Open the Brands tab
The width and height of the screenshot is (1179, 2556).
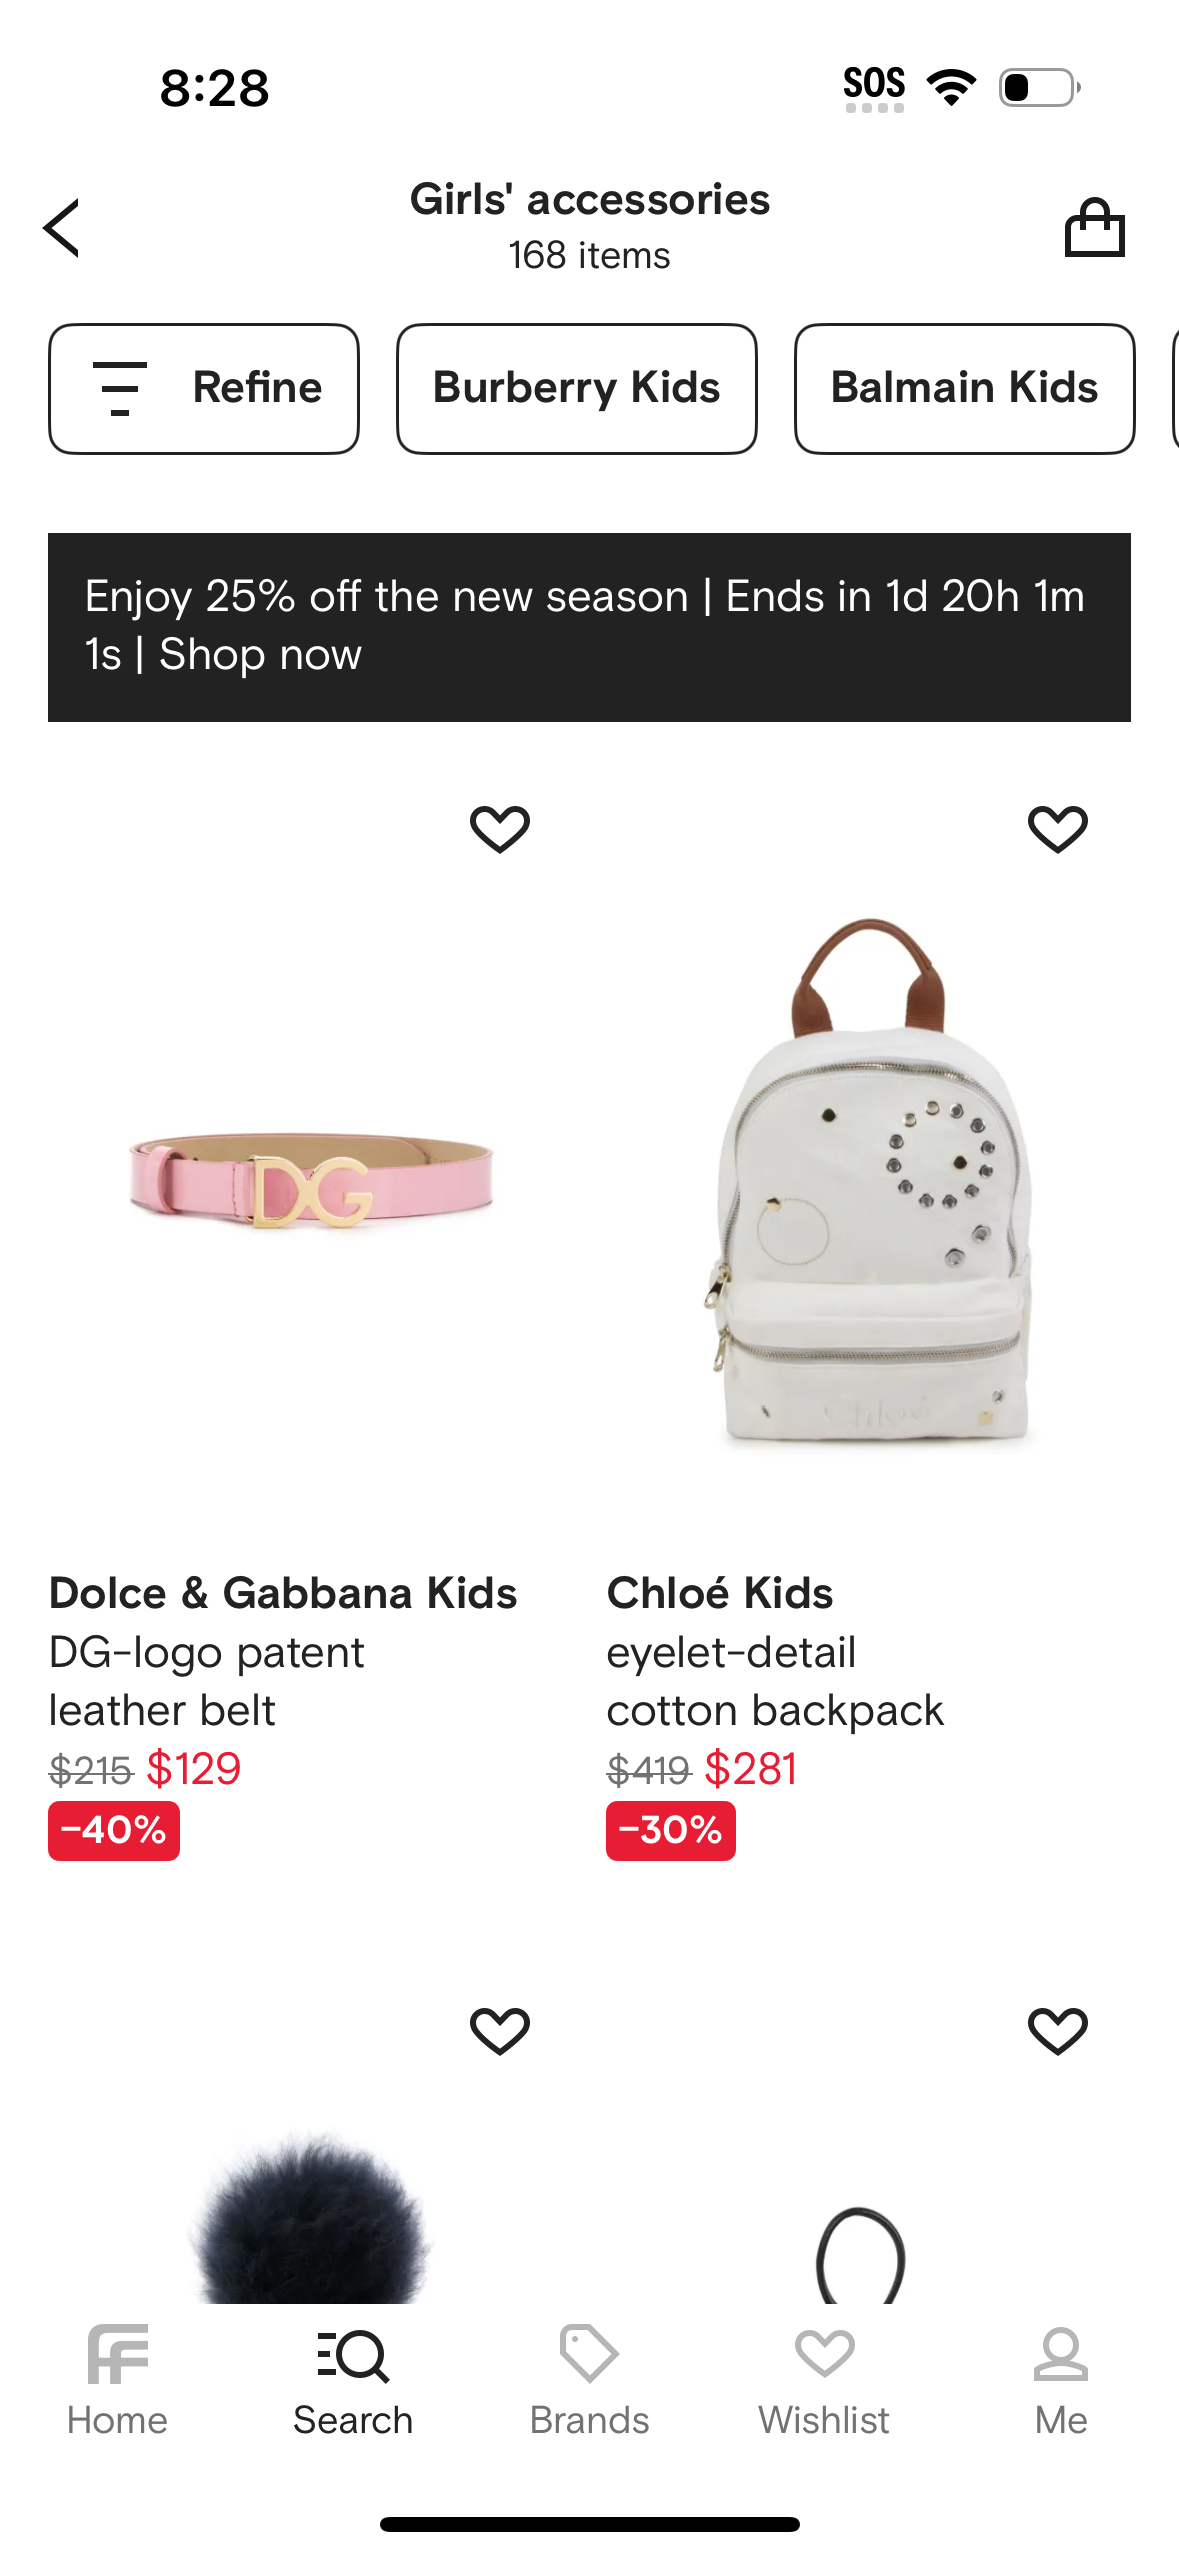pos(589,2382)
